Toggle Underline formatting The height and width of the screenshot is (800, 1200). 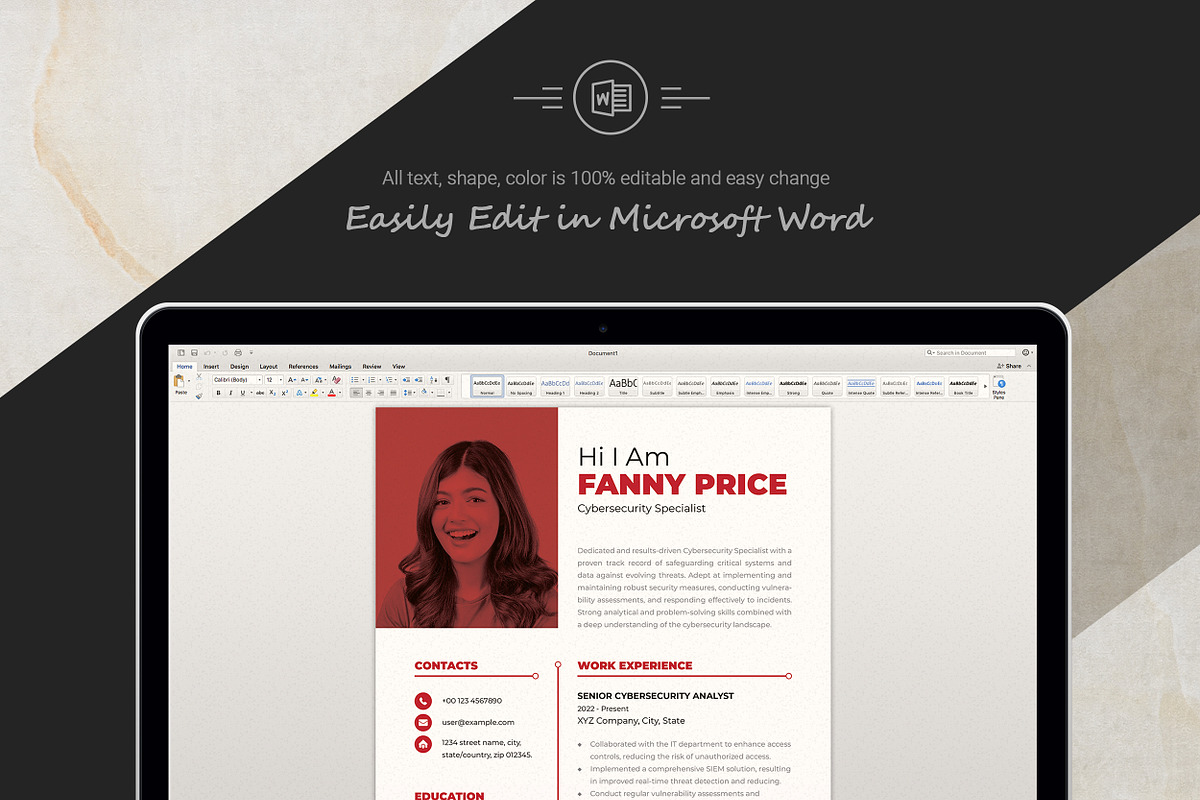click(x=242, y=393)
